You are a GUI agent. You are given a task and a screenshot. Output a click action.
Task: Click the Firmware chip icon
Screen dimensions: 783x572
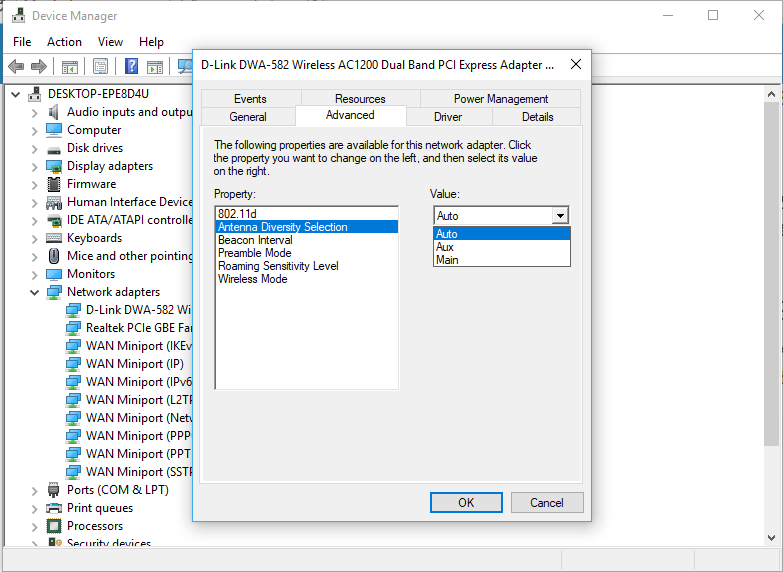pyautogui.click(x=53, y=184)
